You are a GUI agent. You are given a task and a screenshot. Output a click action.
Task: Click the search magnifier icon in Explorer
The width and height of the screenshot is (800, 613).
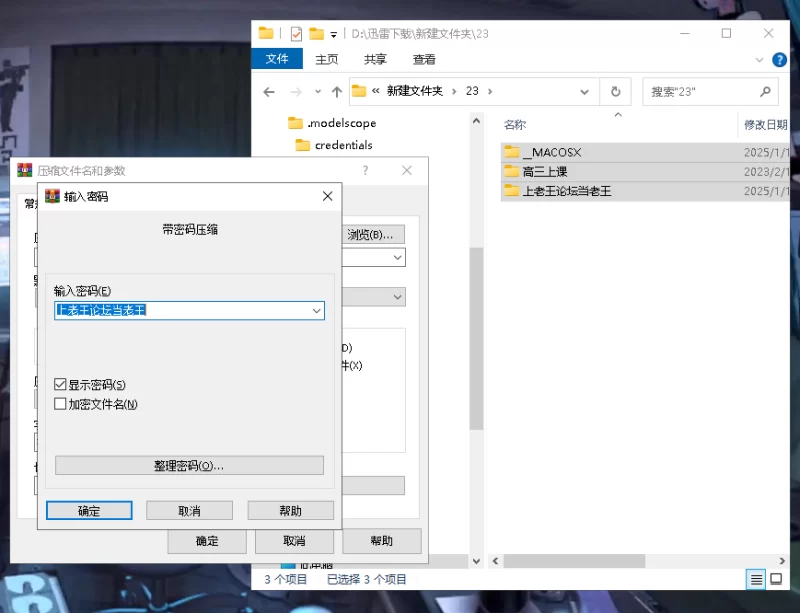pyautogui.click(x=765, y=92)
